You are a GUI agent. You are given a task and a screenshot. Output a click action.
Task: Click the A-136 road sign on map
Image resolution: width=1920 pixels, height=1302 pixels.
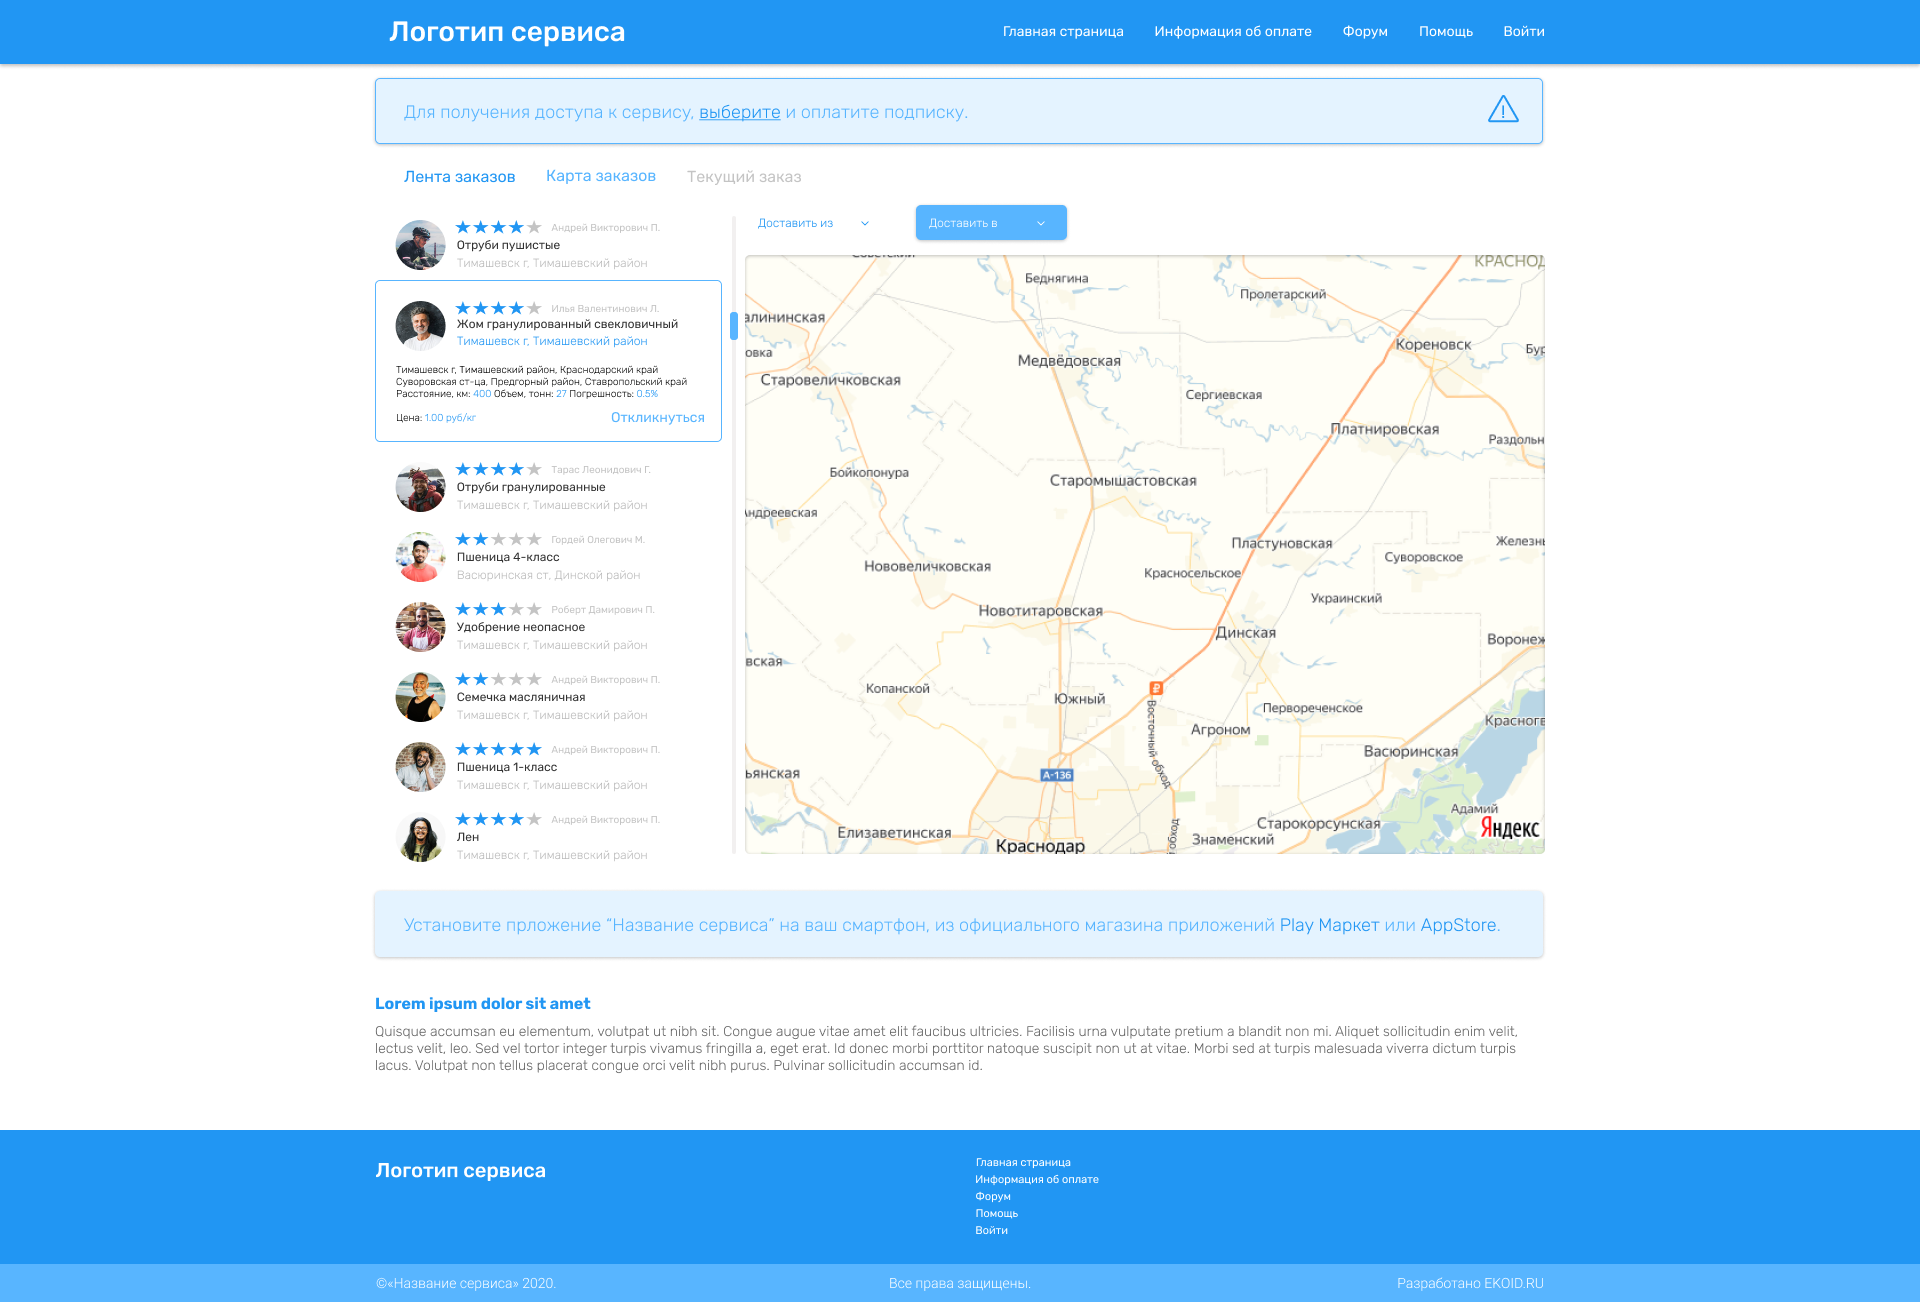point(1057,775)
